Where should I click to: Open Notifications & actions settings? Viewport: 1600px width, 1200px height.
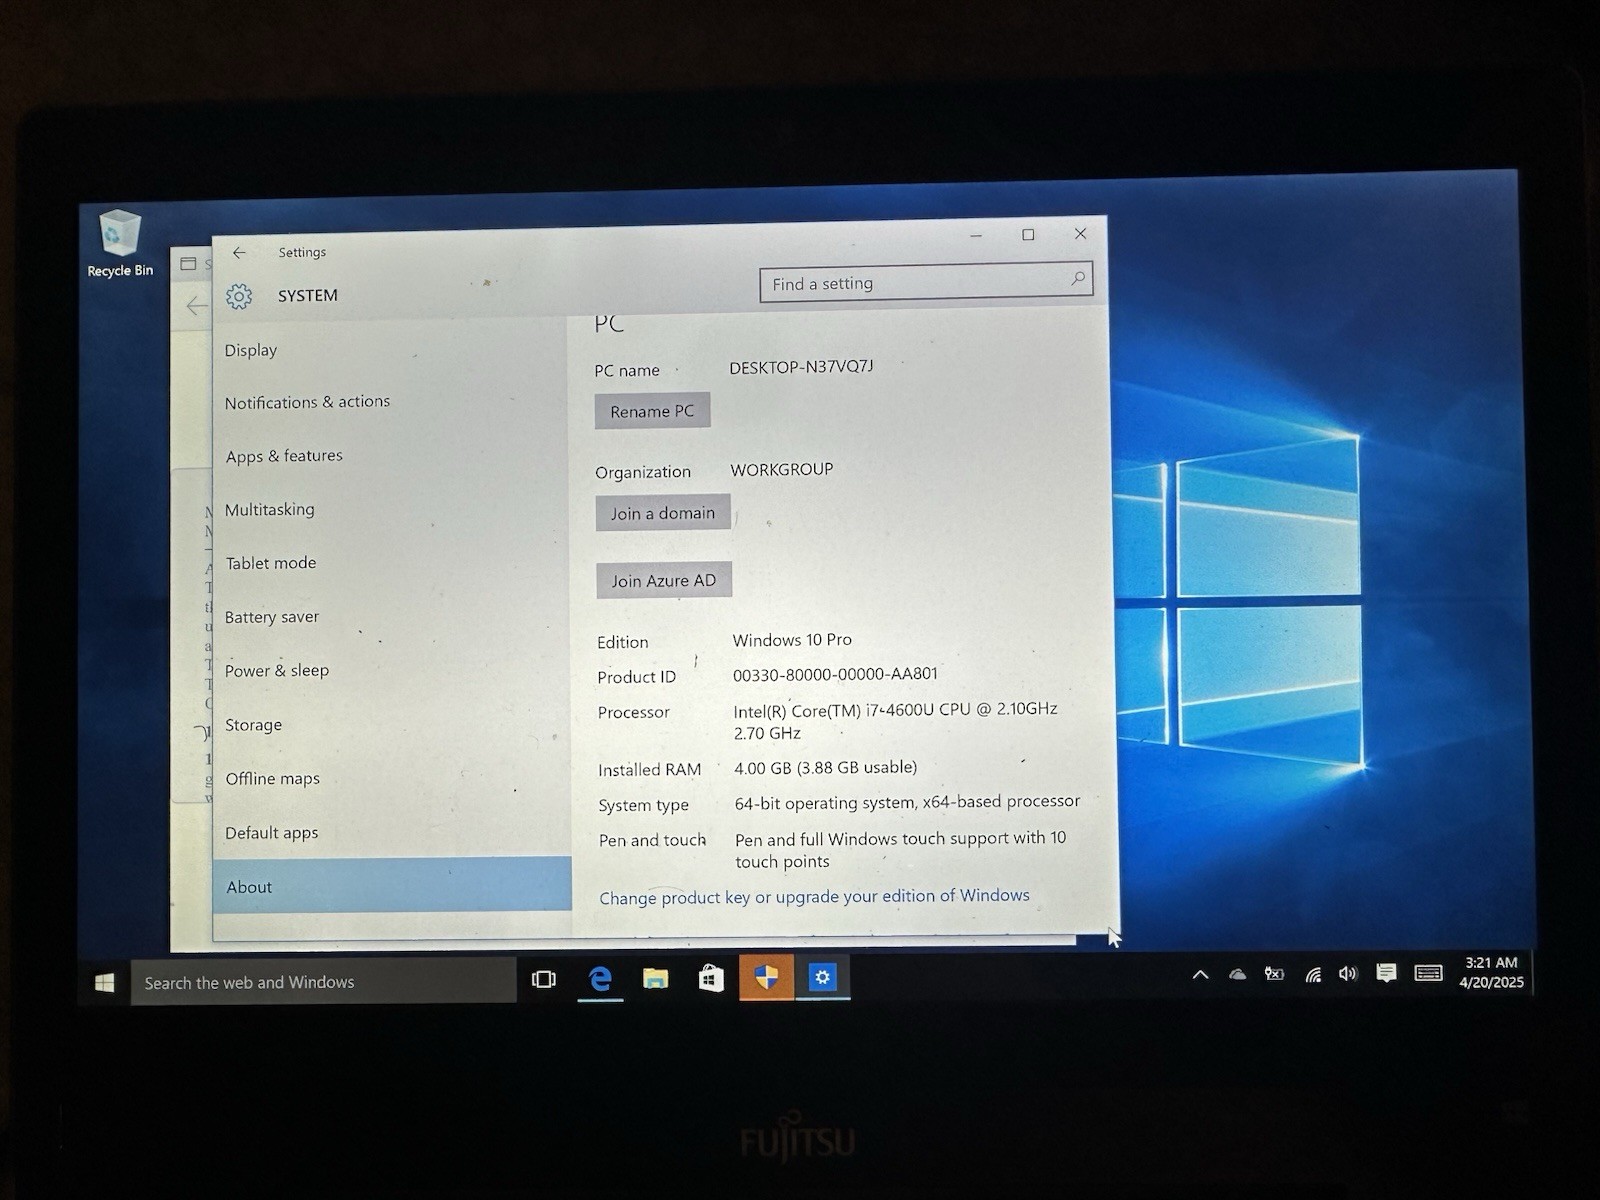click(x=307, y=402)
